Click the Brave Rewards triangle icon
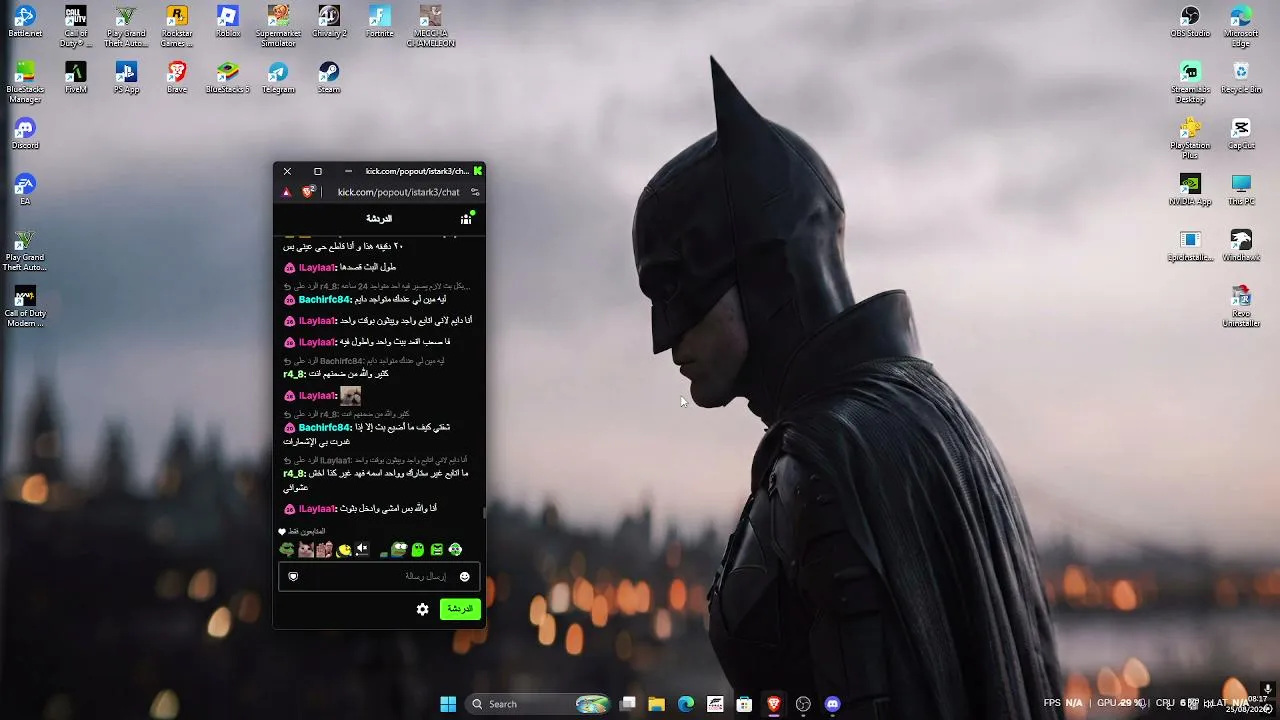Viewport: 1280px width, 720px height. coord(286,192)
